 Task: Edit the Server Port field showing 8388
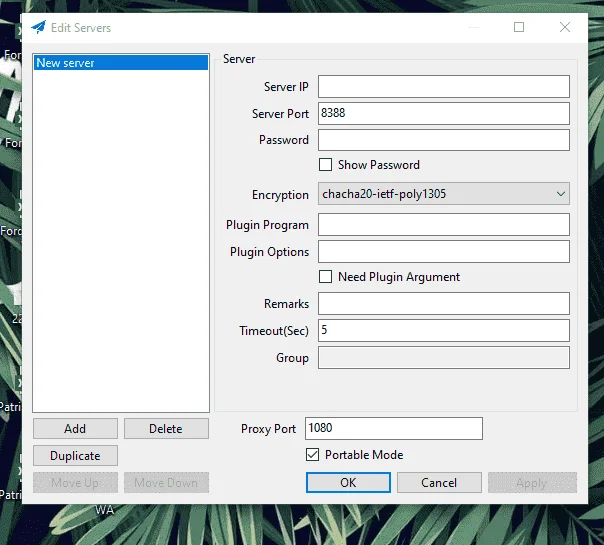coord(444,113)
